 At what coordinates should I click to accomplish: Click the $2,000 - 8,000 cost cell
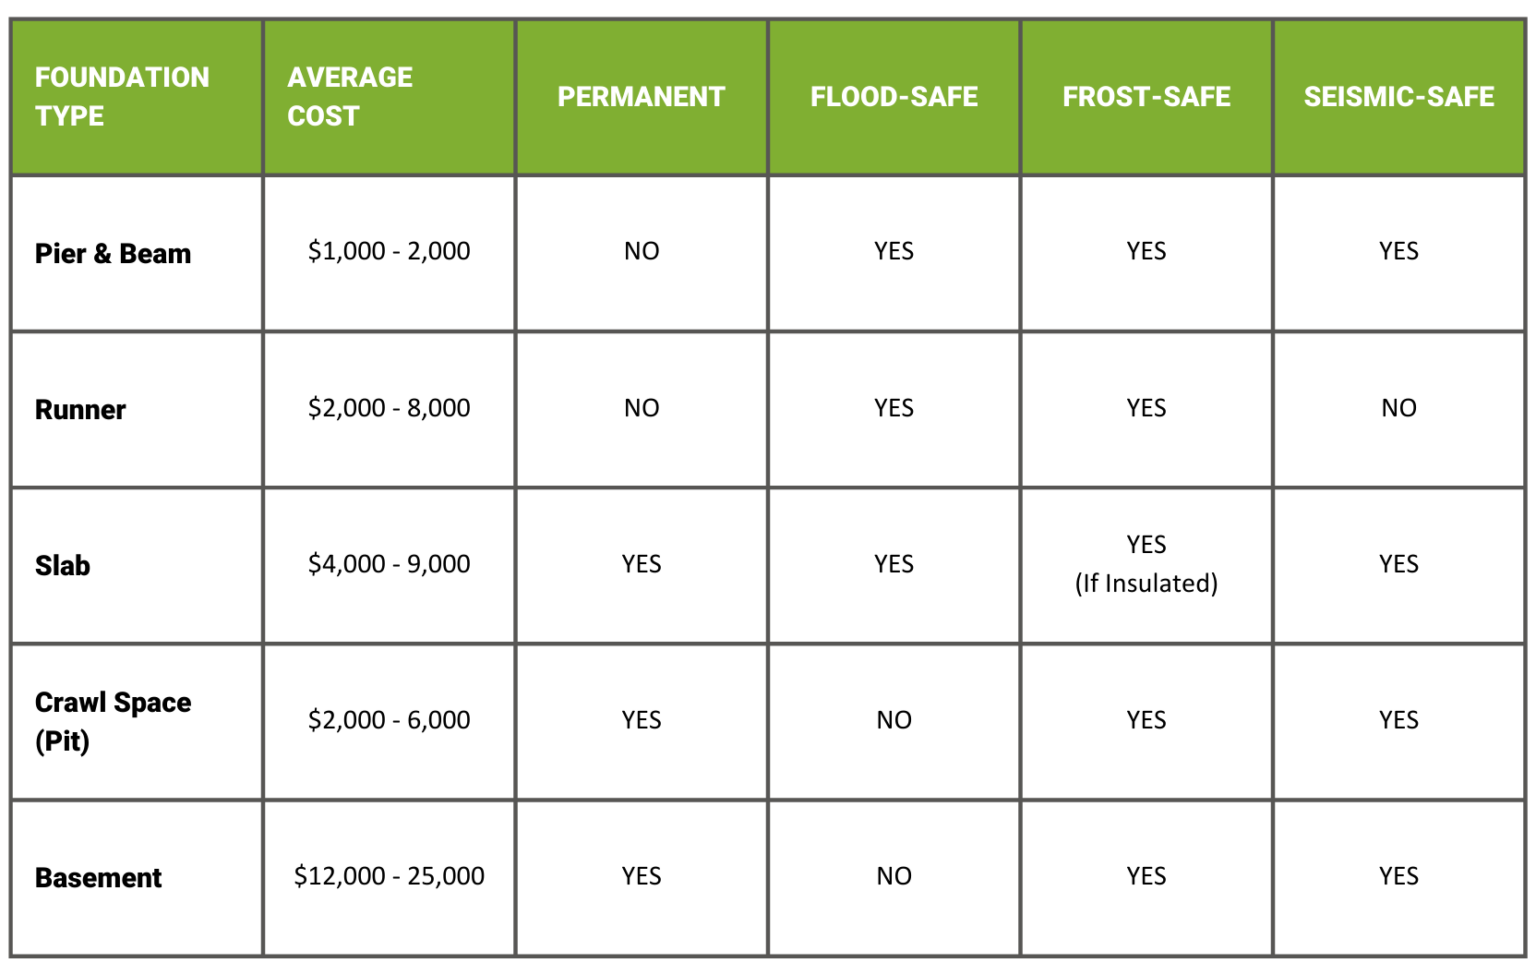(x=389, y=408)
